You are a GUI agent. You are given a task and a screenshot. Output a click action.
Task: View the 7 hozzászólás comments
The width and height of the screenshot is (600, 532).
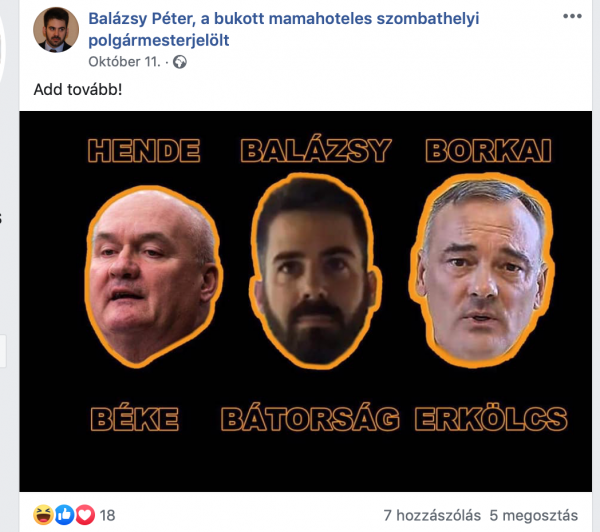tap(432, 515)
